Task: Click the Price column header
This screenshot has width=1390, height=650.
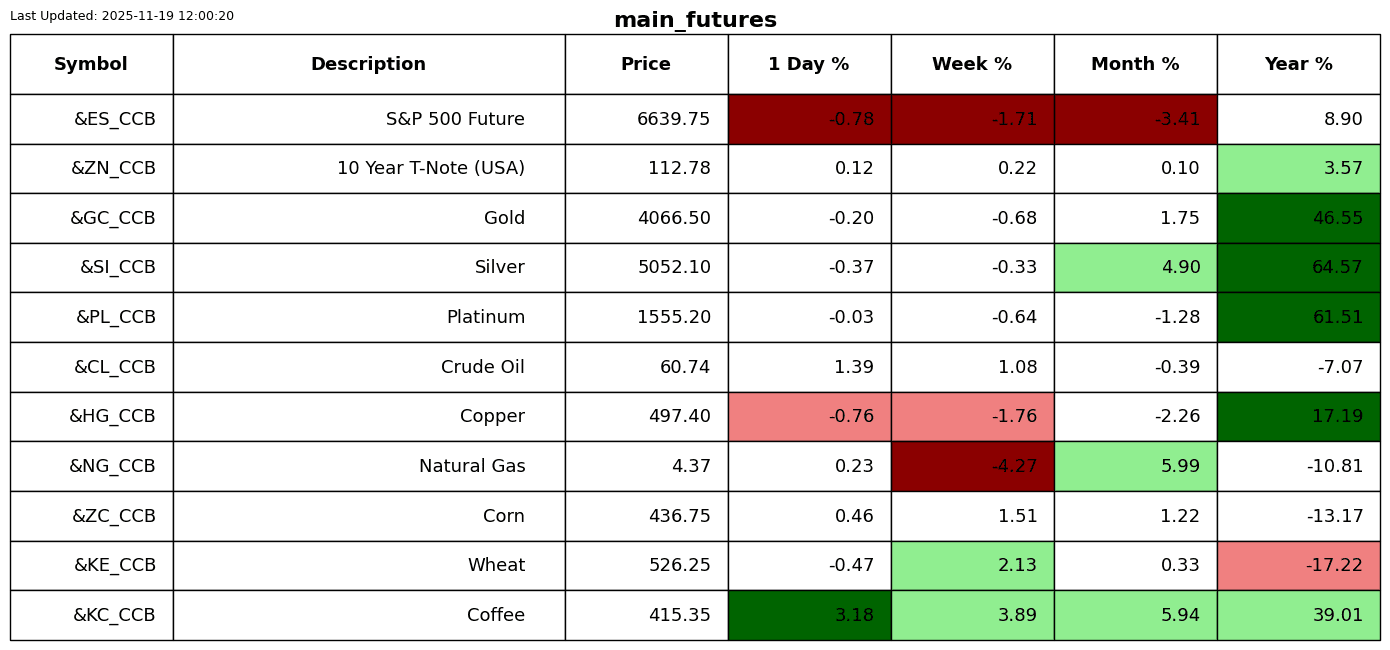Action: 646,65
